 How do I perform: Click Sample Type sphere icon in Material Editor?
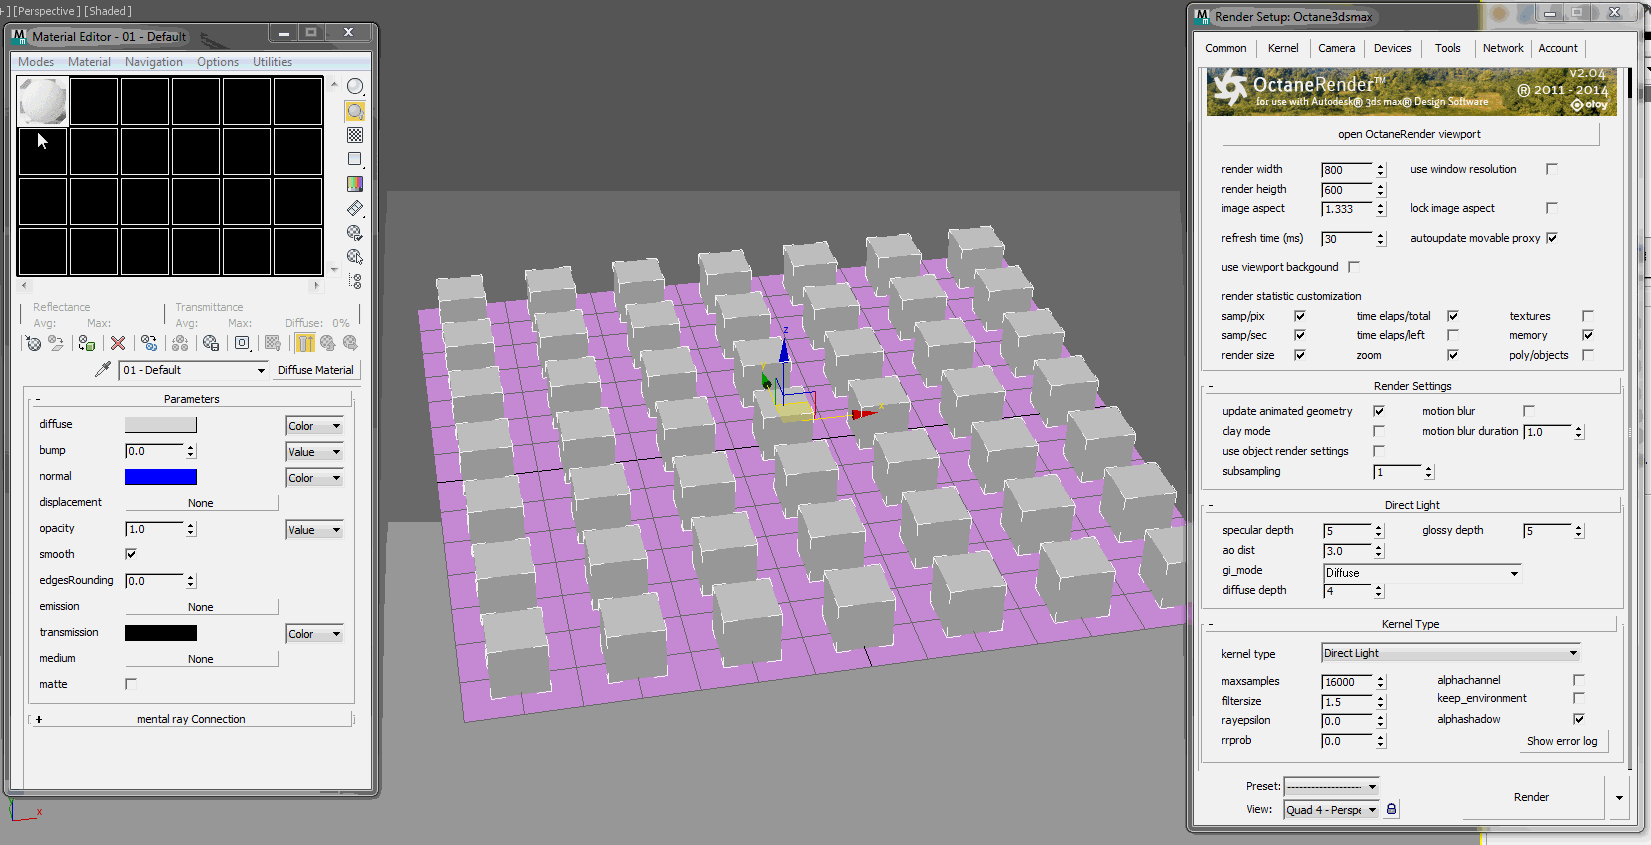click(355, 87)
